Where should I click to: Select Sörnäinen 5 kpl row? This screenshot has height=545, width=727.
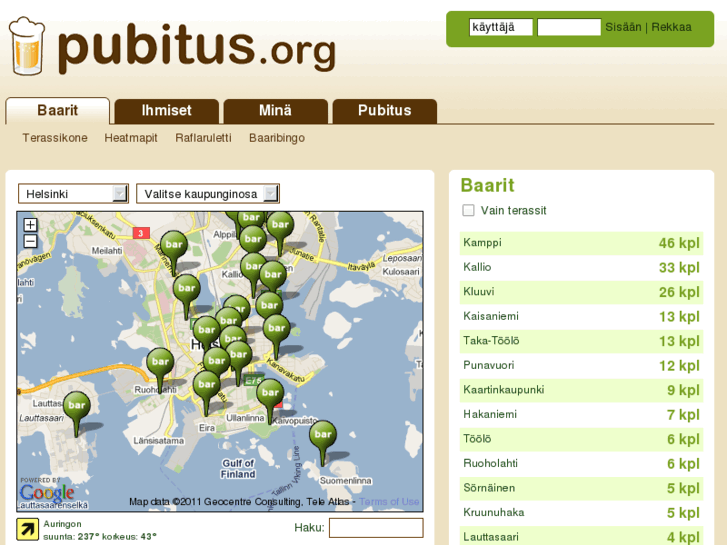point(581,488)
